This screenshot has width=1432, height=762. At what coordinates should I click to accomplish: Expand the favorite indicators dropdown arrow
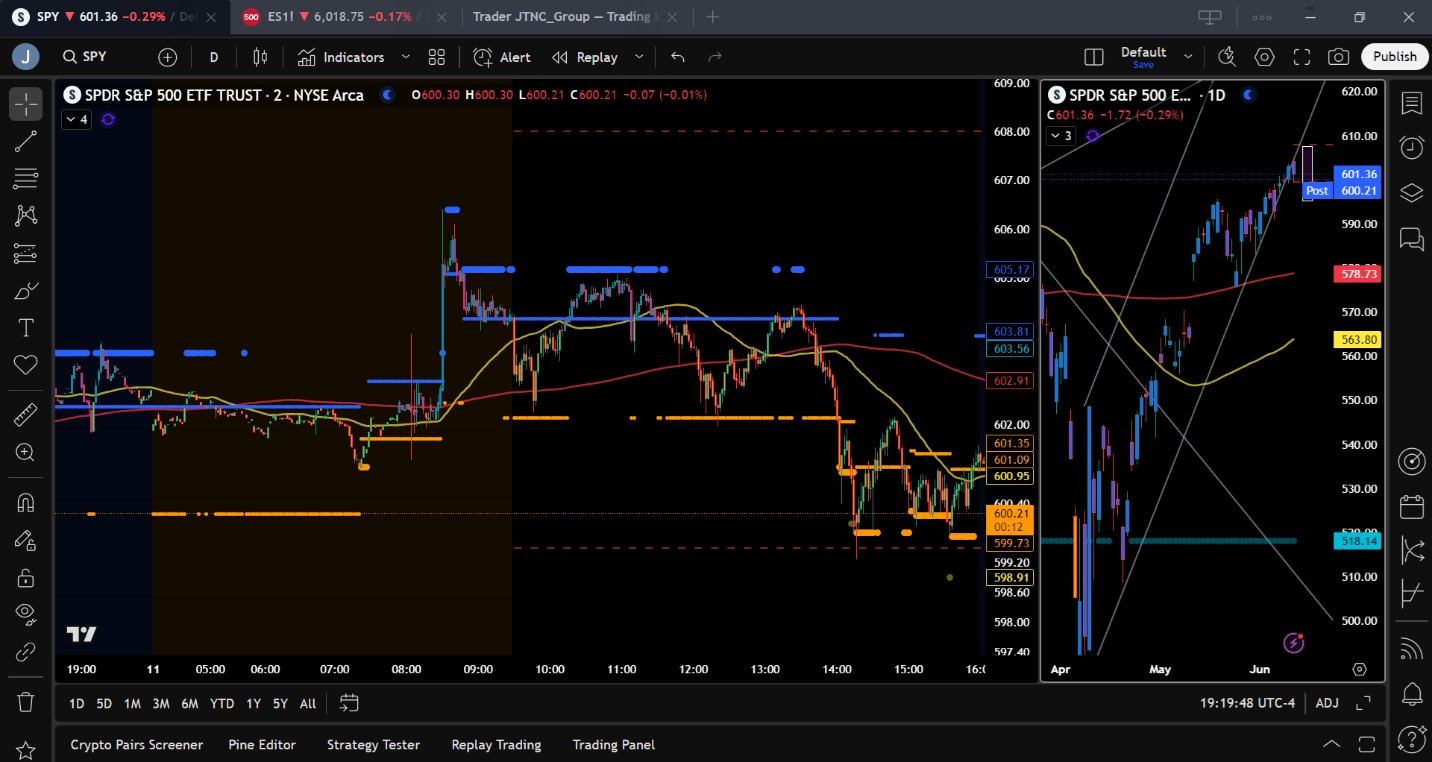point(405,57)
